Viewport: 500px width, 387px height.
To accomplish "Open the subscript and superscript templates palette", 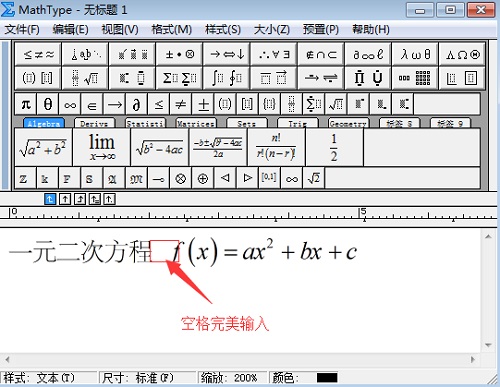I will click(x=133, y=78).
